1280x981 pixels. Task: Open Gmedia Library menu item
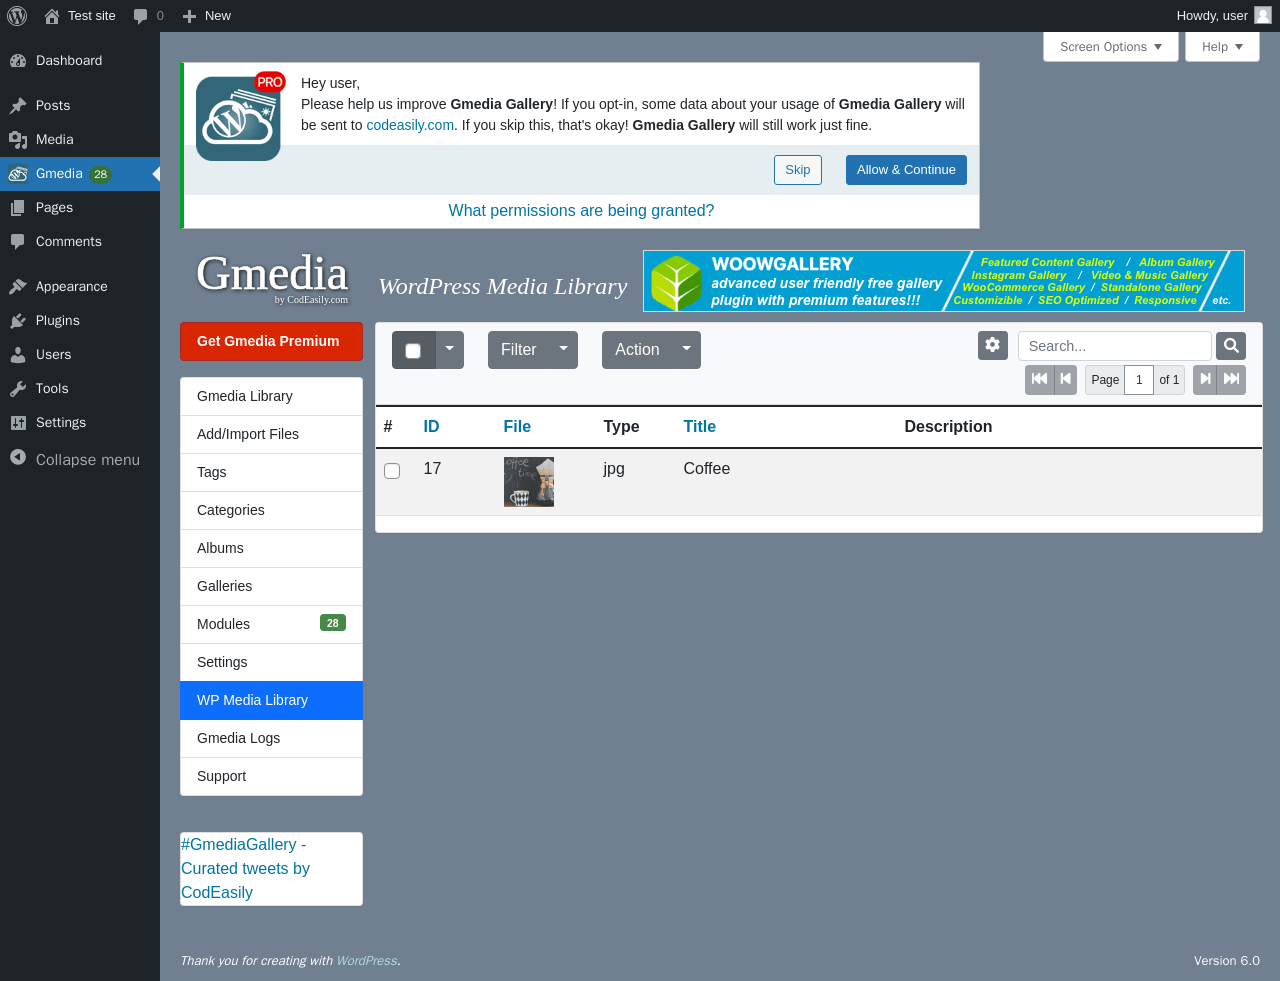271,397
